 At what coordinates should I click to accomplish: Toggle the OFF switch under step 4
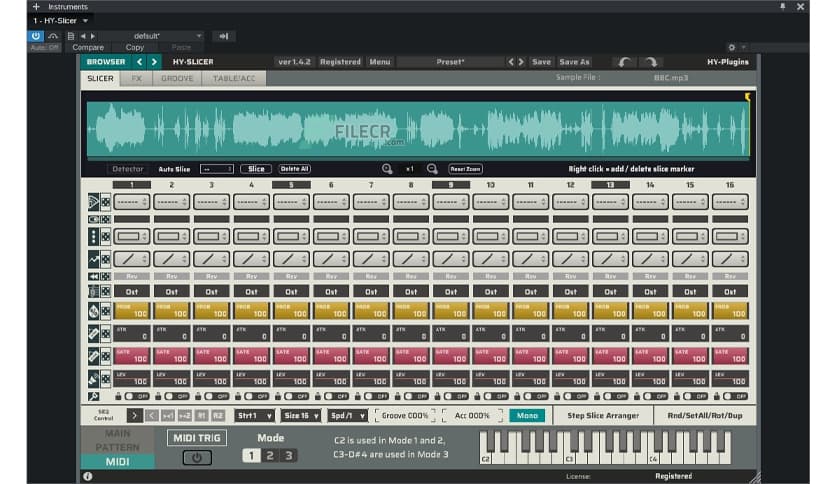click(256, 397)
